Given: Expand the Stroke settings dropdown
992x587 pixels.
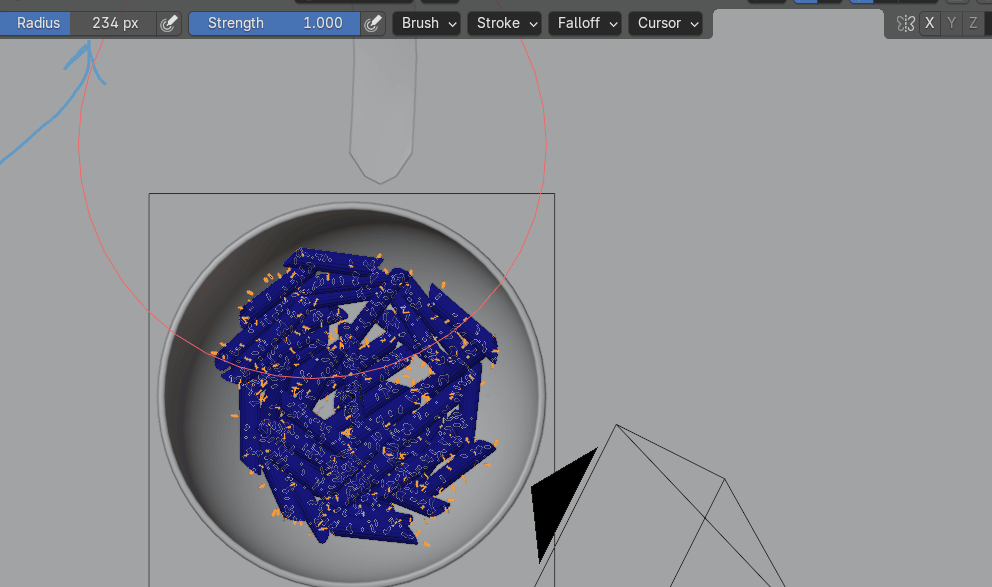Looking at the screenshot, I should 505,23.
